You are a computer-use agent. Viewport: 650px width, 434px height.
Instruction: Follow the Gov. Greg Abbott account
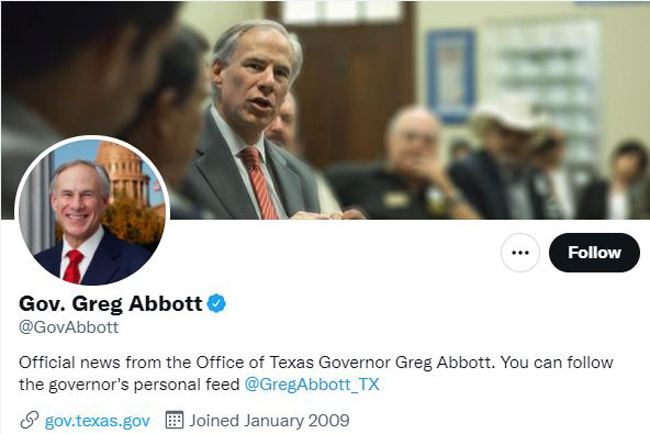[594, 252]
